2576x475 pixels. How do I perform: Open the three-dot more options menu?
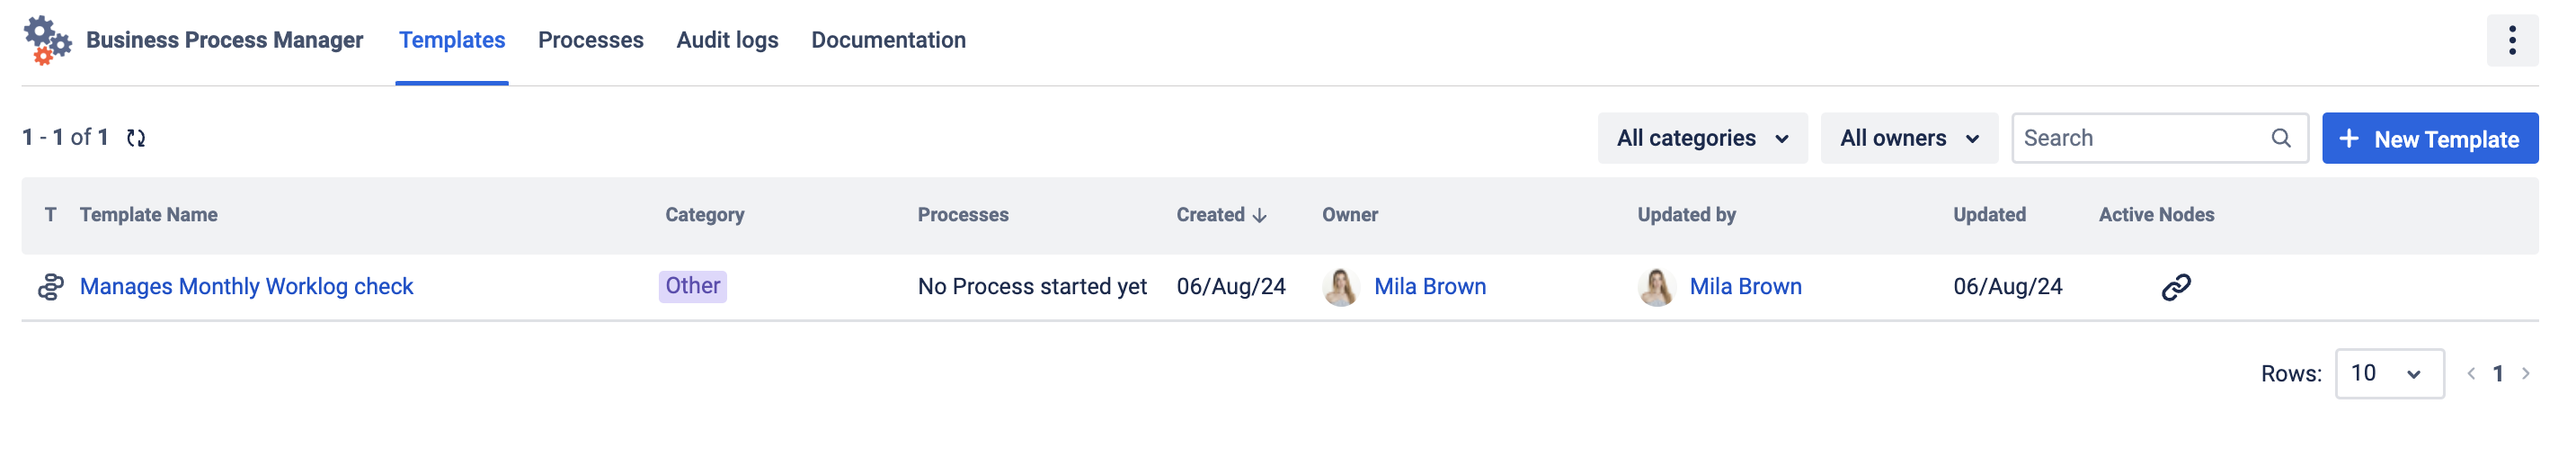[x=2511, y=40]
